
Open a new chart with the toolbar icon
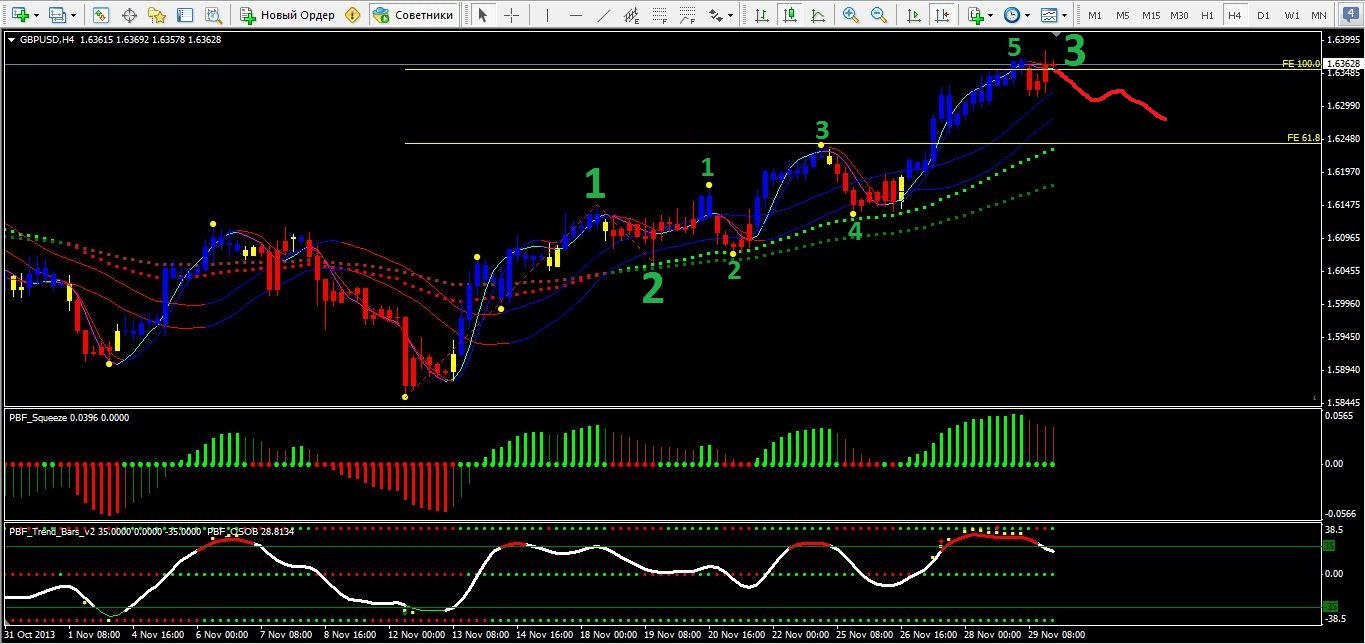click(19, 15)
